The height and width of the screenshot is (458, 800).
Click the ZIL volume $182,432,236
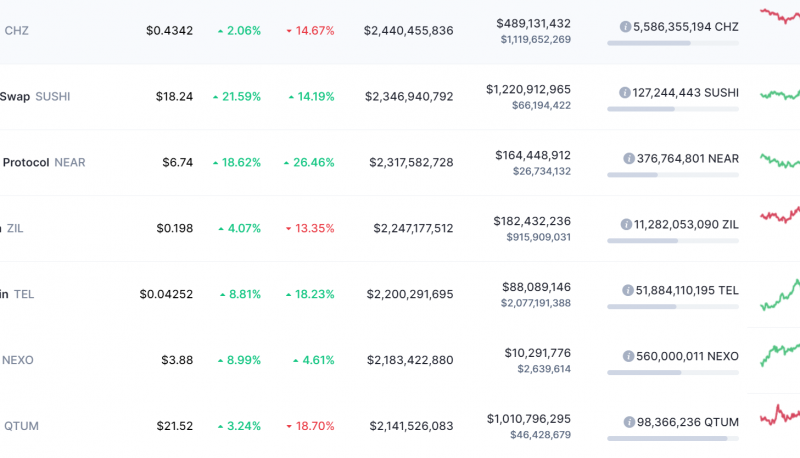[x=532, y=221]
